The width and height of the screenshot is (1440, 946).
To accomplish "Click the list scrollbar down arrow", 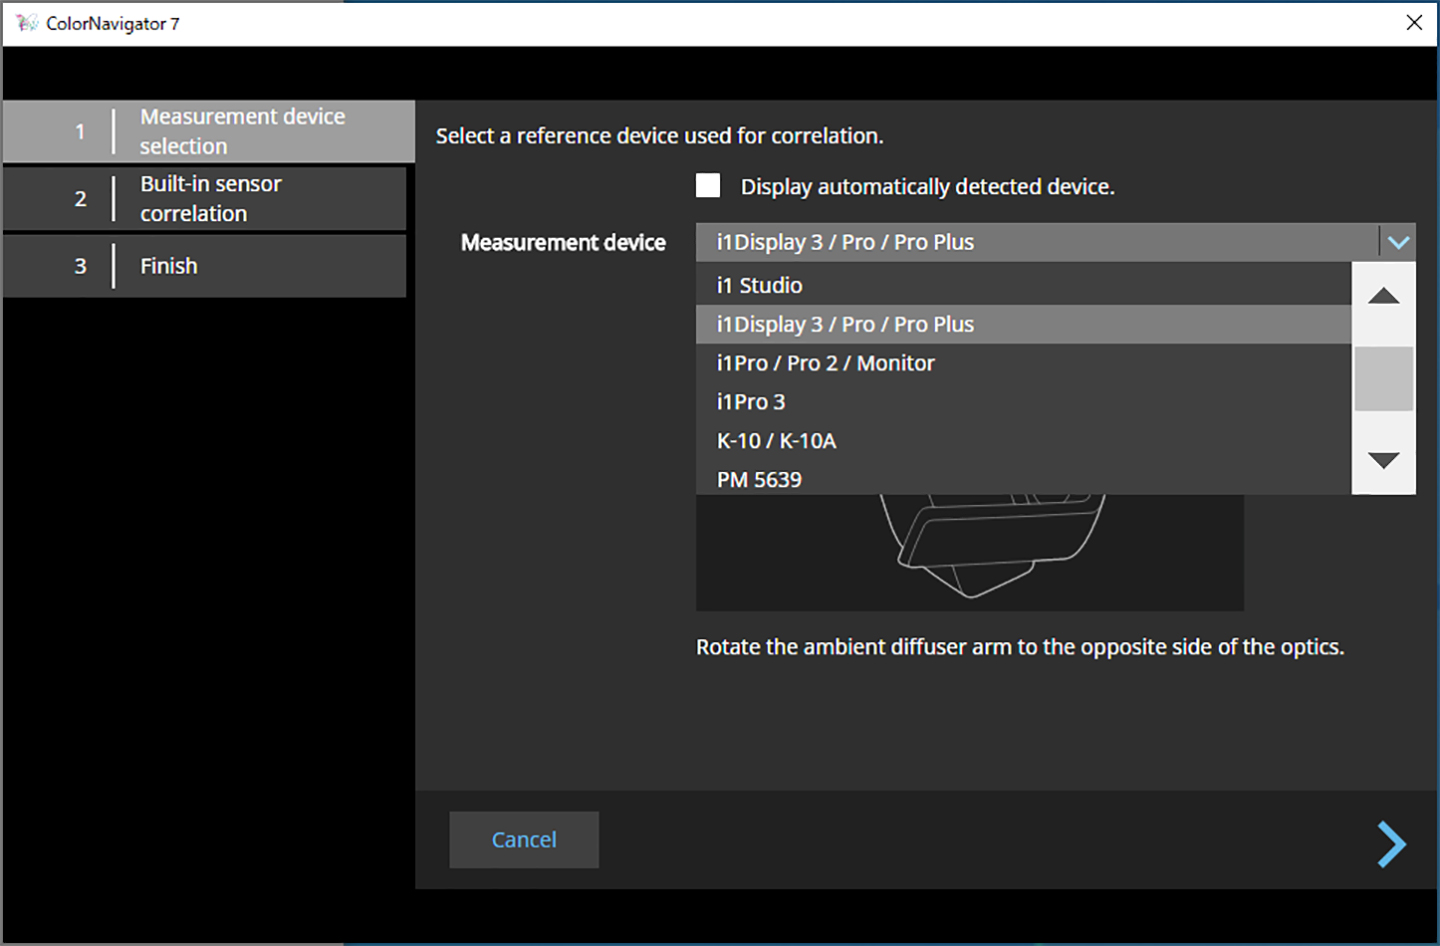I will coord(1384,460).
